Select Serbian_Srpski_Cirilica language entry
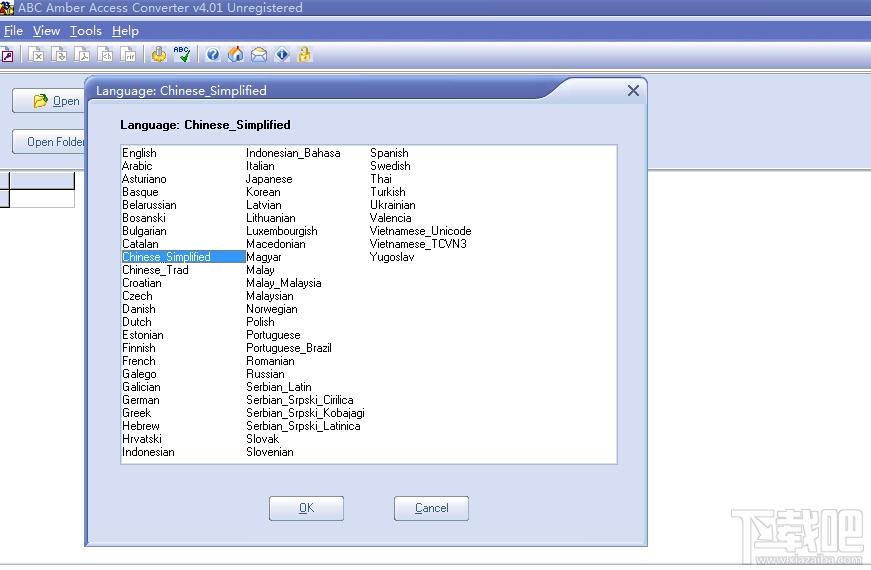This screenshot has height=570, width=871. [x=299, y=399]
